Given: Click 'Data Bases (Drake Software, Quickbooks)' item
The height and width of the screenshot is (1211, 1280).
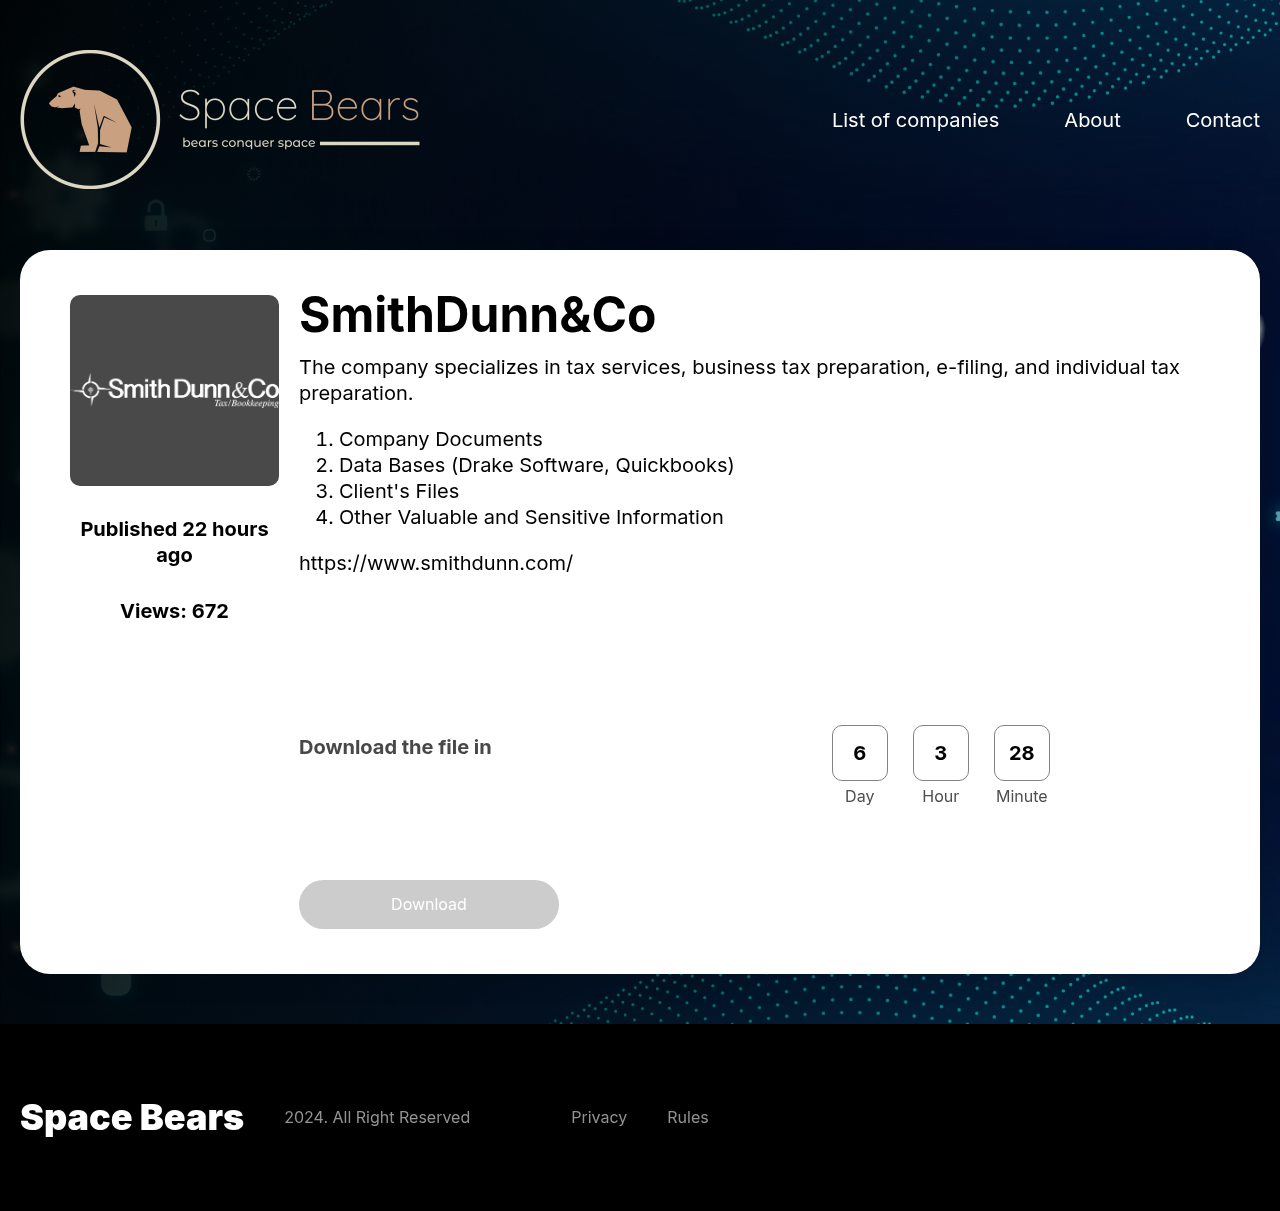Looking at the screenshot, I should tap(536, 465).
